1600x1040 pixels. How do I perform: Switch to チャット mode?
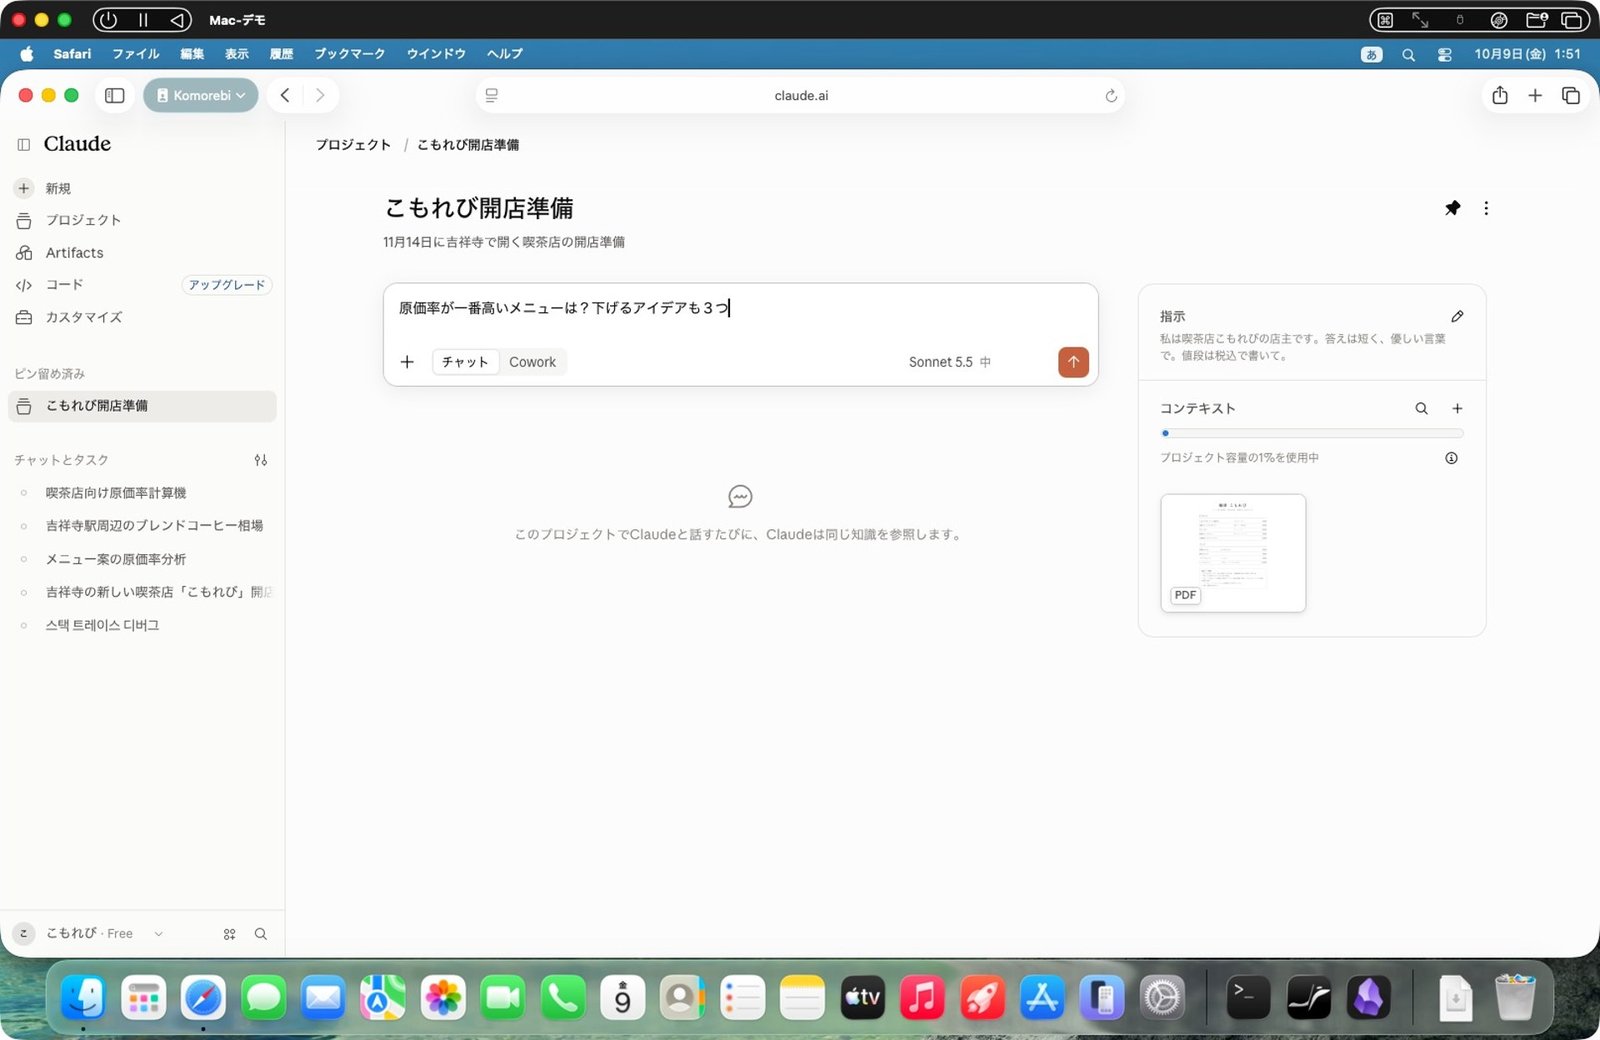465,362
